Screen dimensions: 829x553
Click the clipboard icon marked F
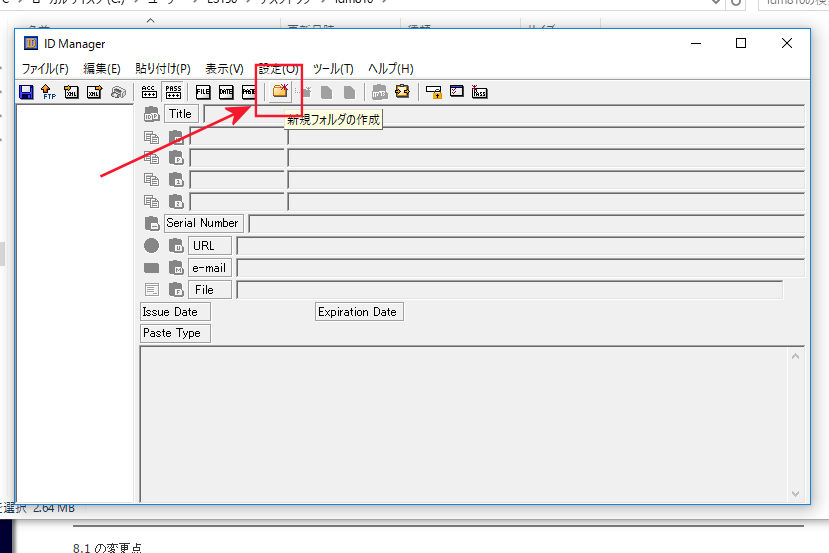pos(176,290)
